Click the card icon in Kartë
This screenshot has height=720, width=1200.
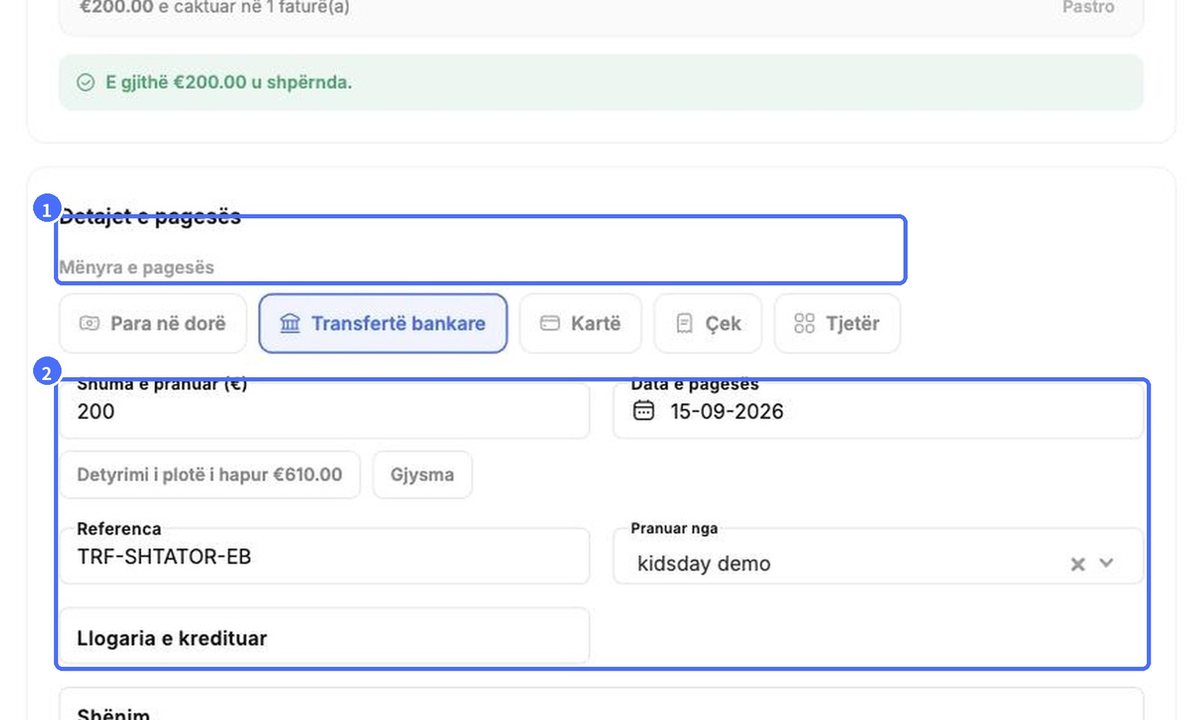[x=549, y=323]
